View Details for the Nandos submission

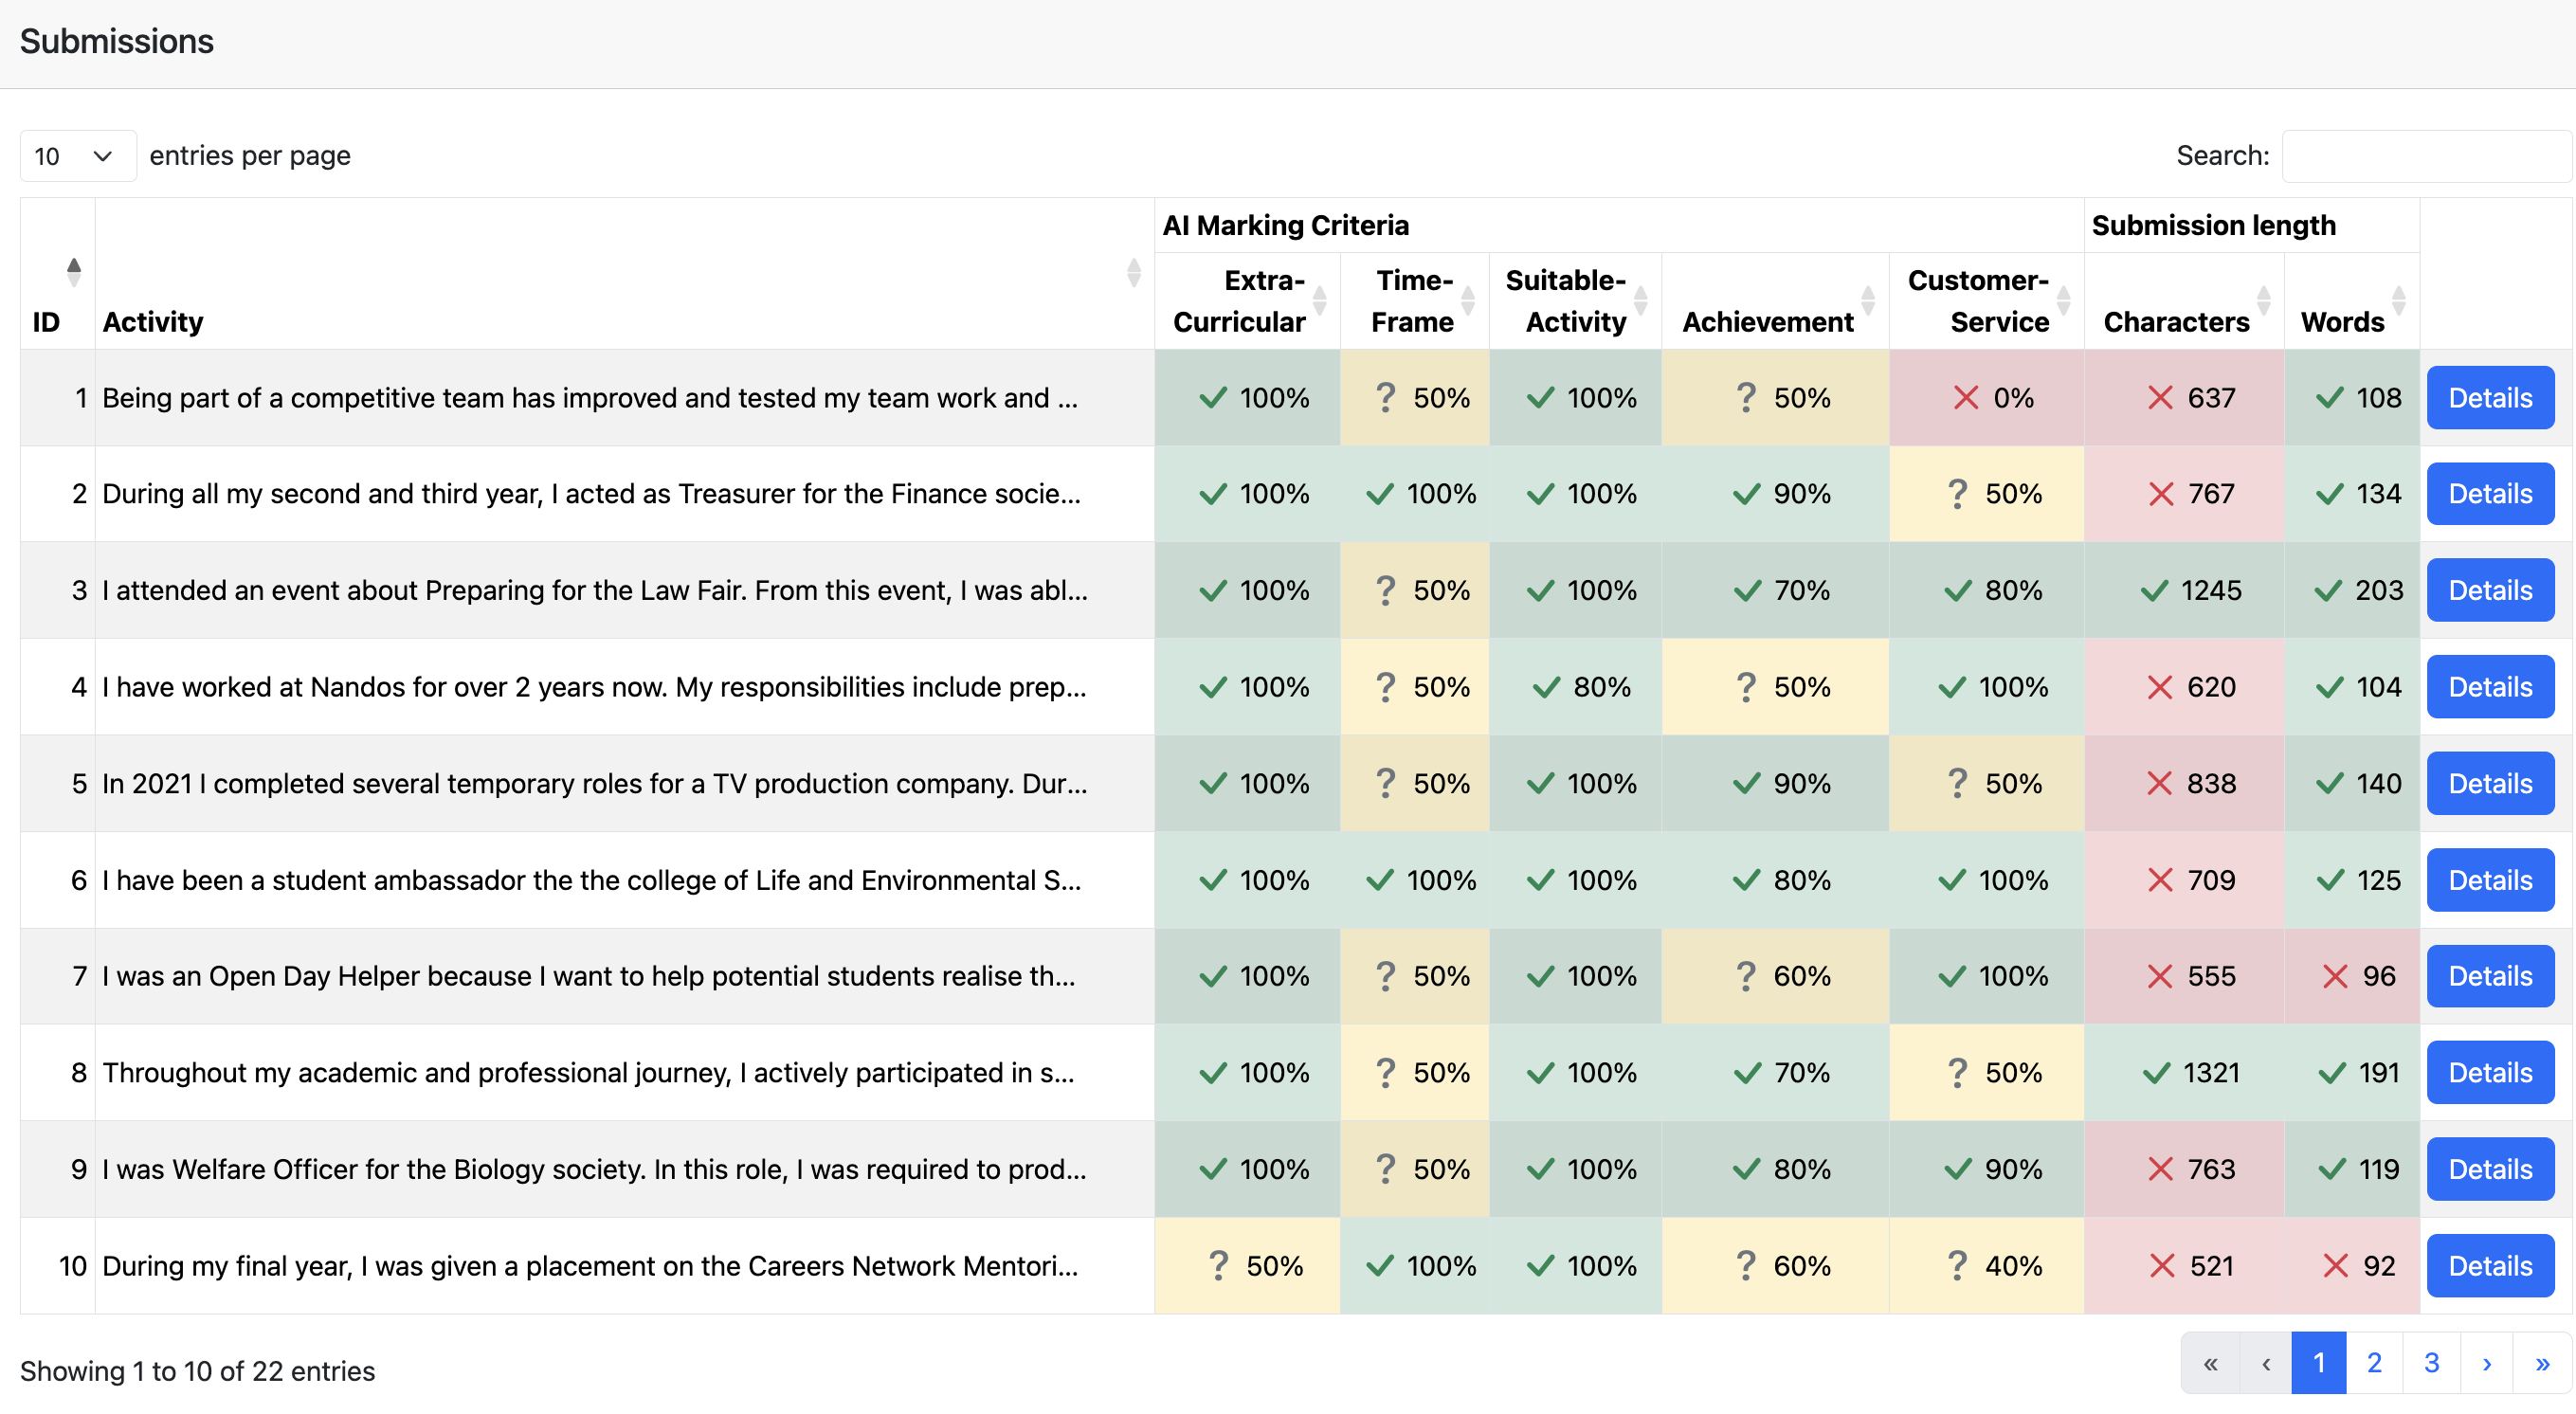pos(2490,687)
